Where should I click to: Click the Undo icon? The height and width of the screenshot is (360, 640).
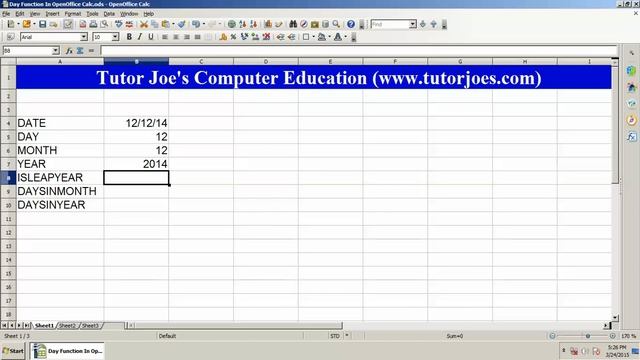[196, 24]
